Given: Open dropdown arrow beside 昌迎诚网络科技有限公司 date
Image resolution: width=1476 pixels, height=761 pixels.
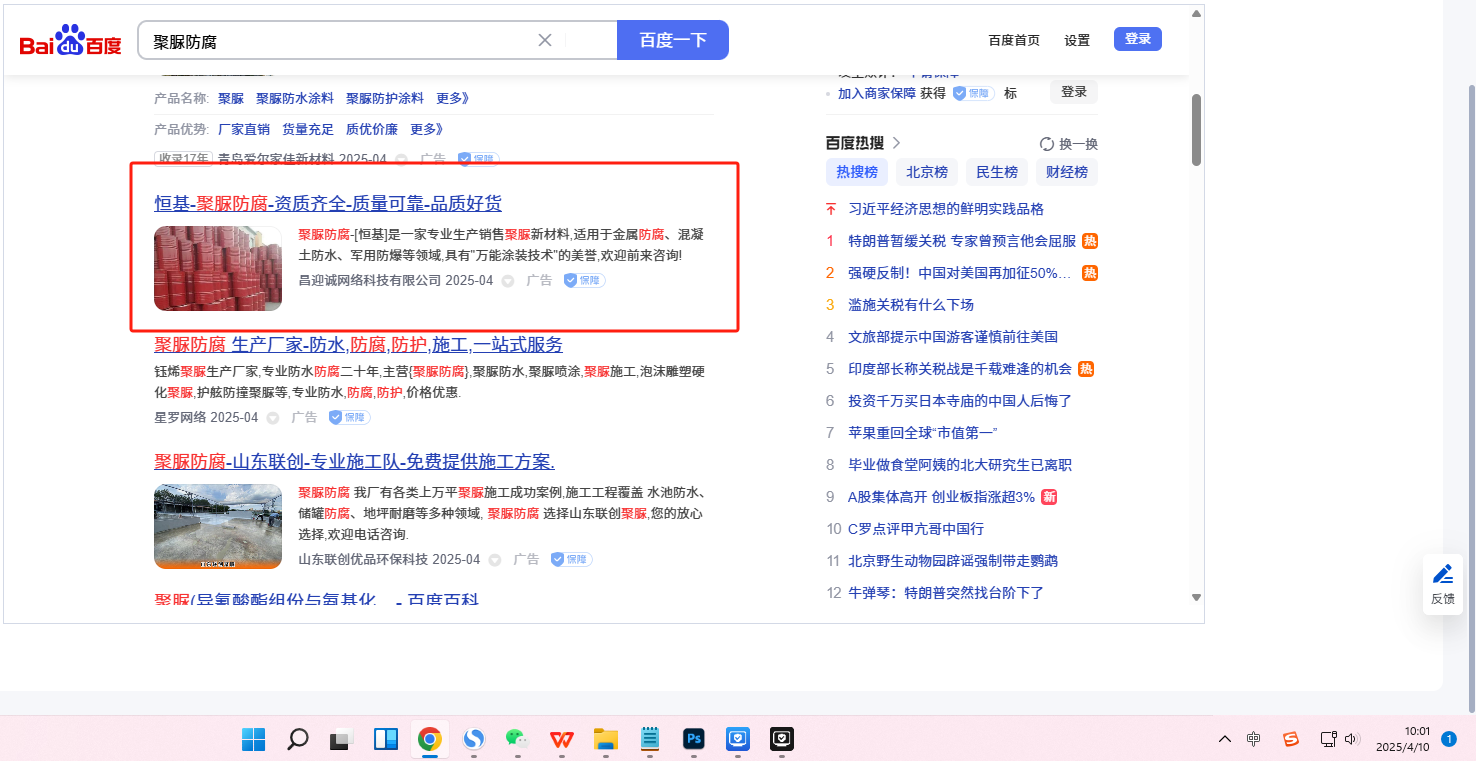Looking at the screenshot, I should [507, 281].
